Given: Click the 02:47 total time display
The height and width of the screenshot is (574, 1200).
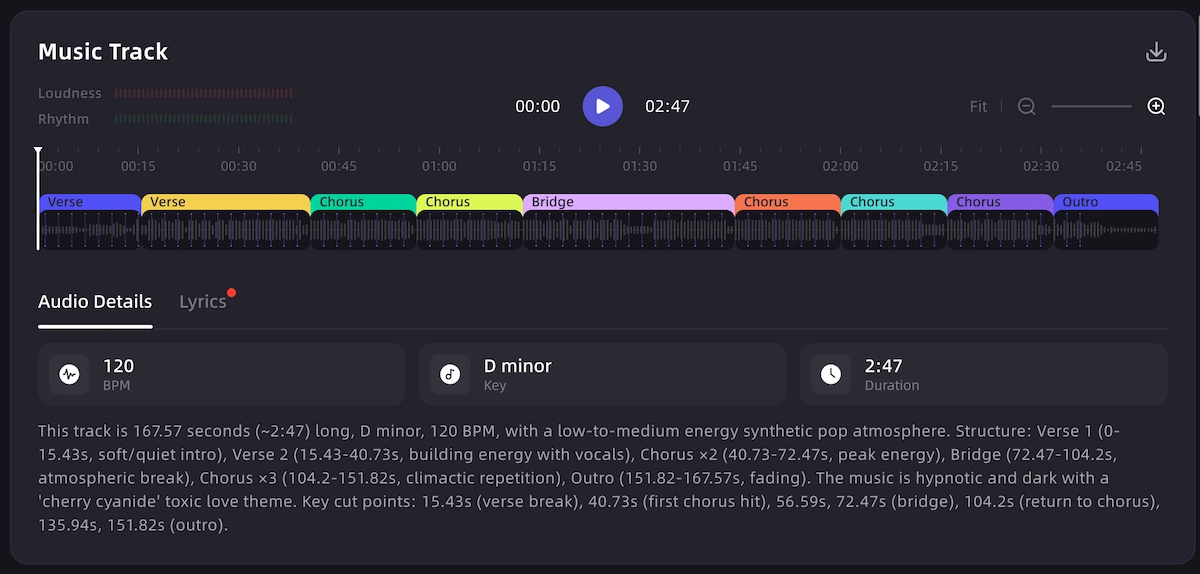Looking at the screenshot, I should (667, 106).
